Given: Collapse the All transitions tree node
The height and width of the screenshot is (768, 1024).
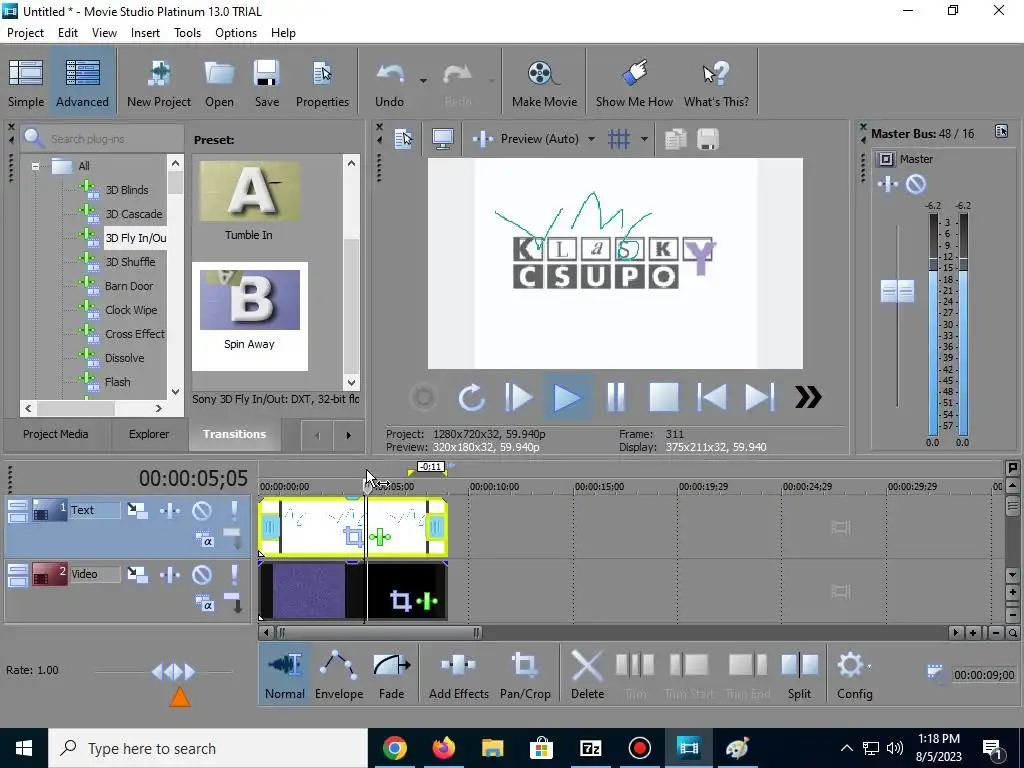Looking at the screenshot, I should tap(35, 166).
